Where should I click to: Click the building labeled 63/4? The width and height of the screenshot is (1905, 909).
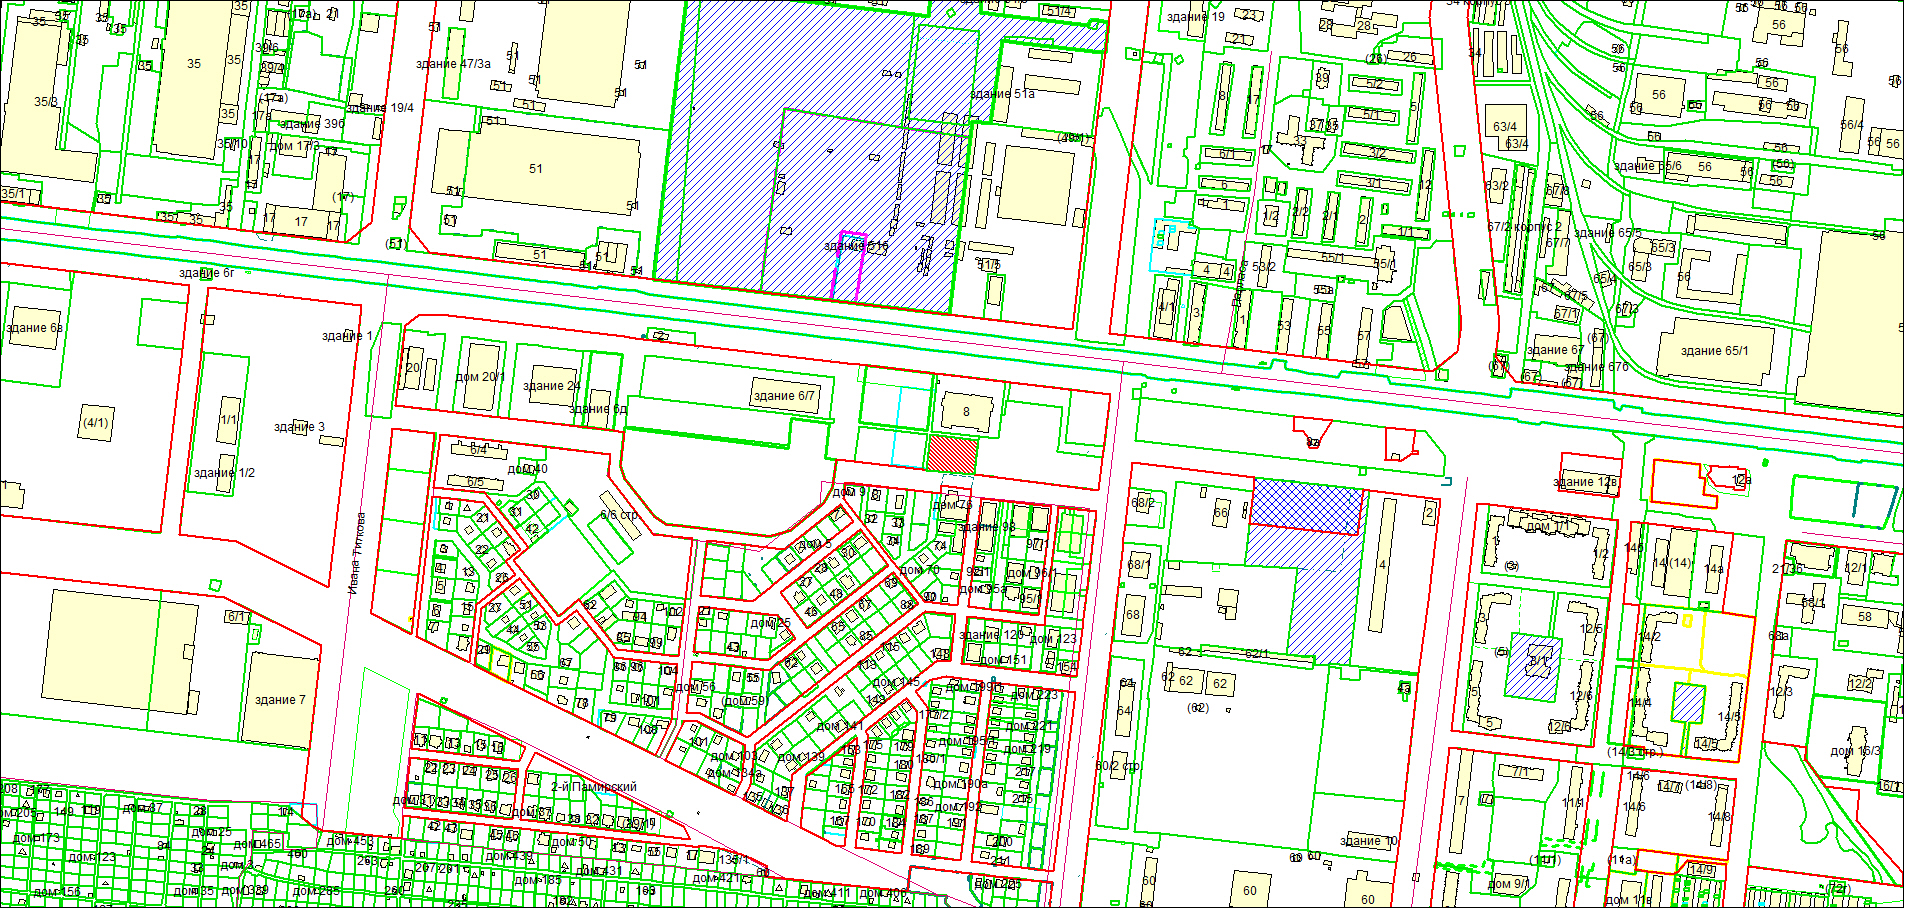tap(1505, 127)
